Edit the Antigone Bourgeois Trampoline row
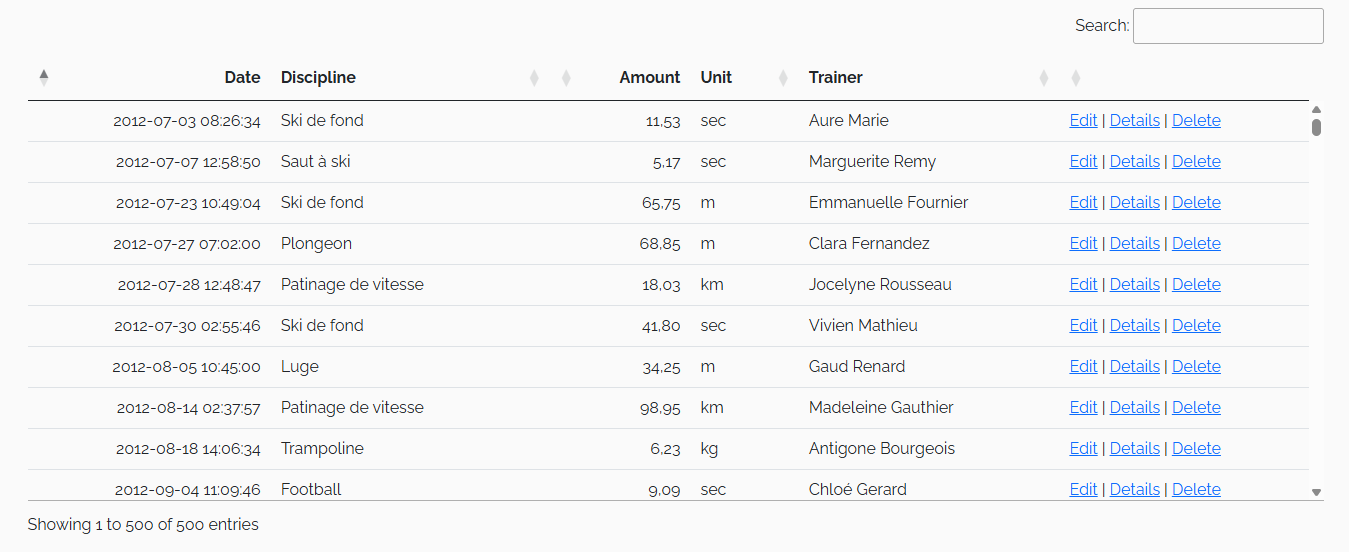The height and width of the screenshot is (552, 1349). tap(1083, 448)
